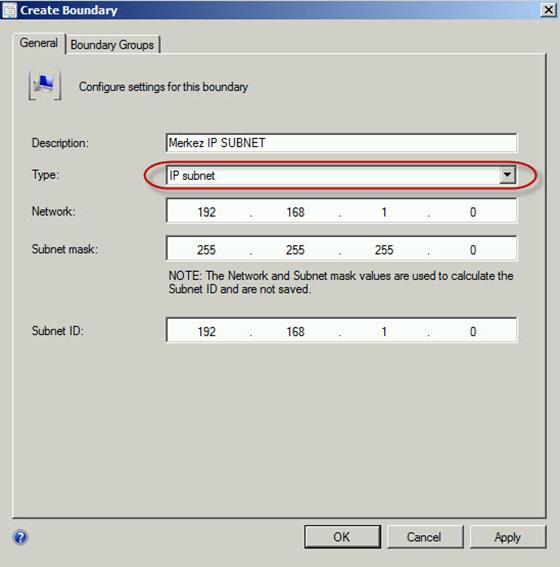Expand the Type dropdown arrow
This screenshot has height=567, width=560.
(507, 175)
